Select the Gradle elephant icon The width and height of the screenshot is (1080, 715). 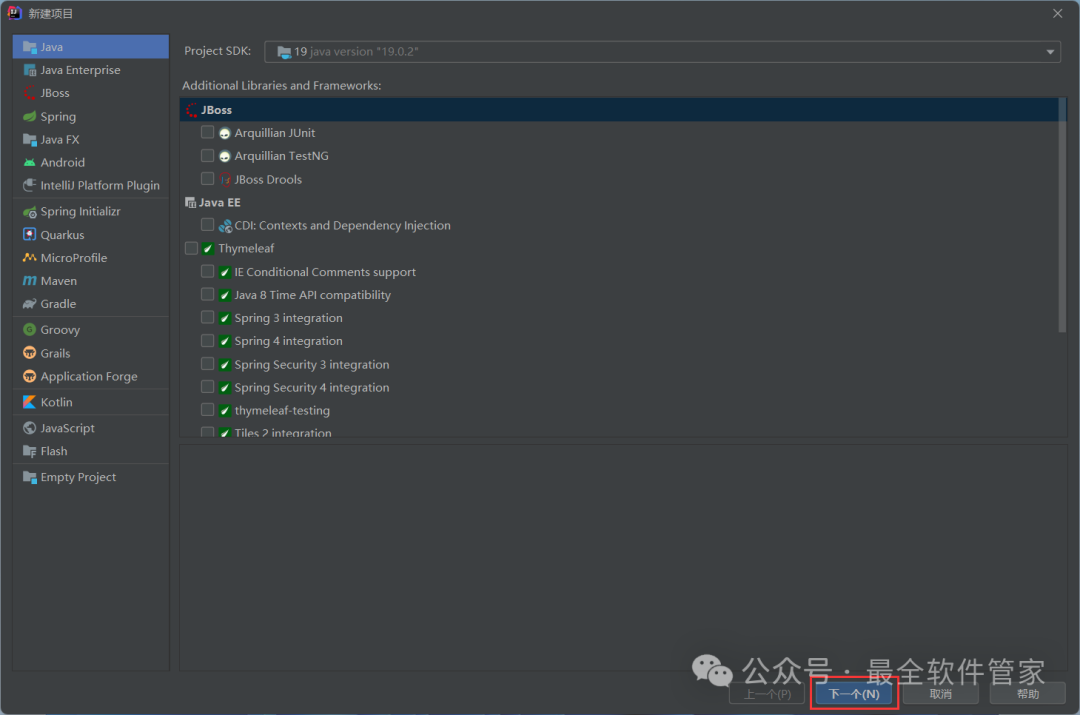point(30,304)
